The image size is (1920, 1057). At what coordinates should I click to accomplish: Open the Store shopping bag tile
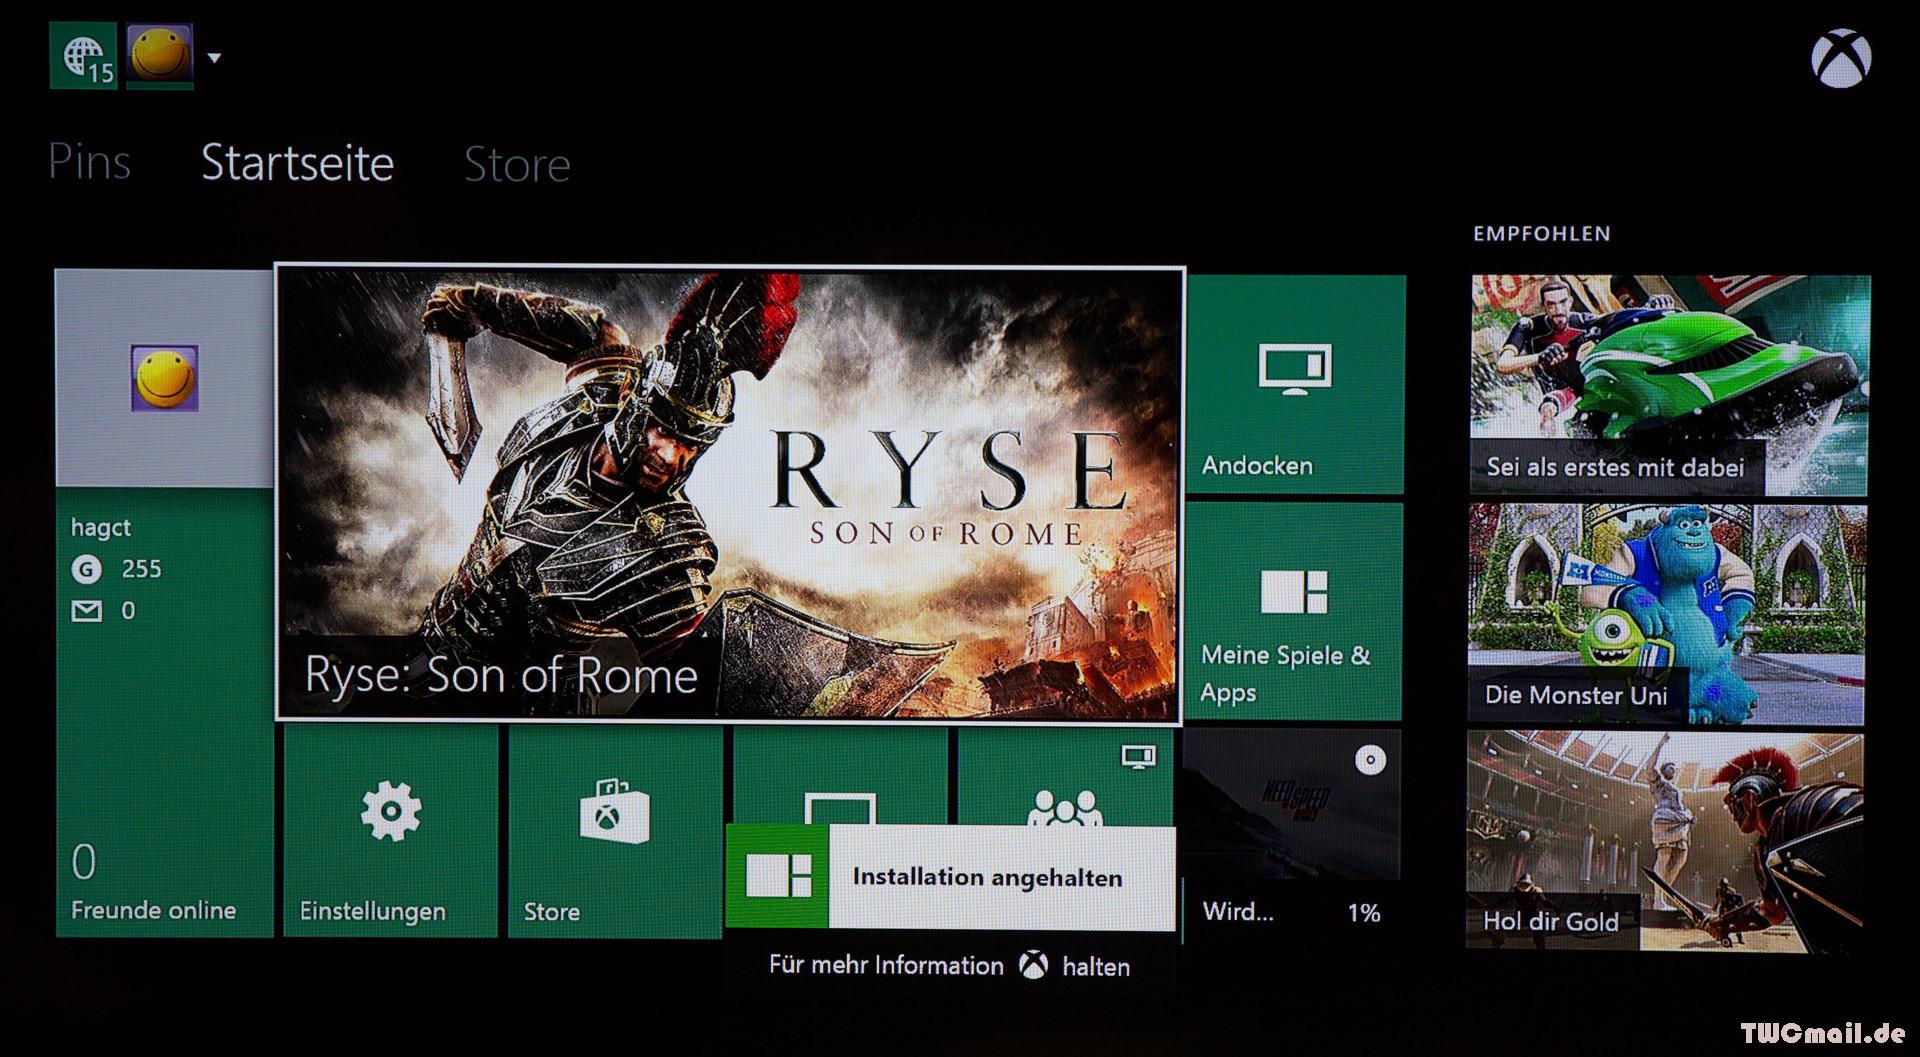tap(614, 832)
